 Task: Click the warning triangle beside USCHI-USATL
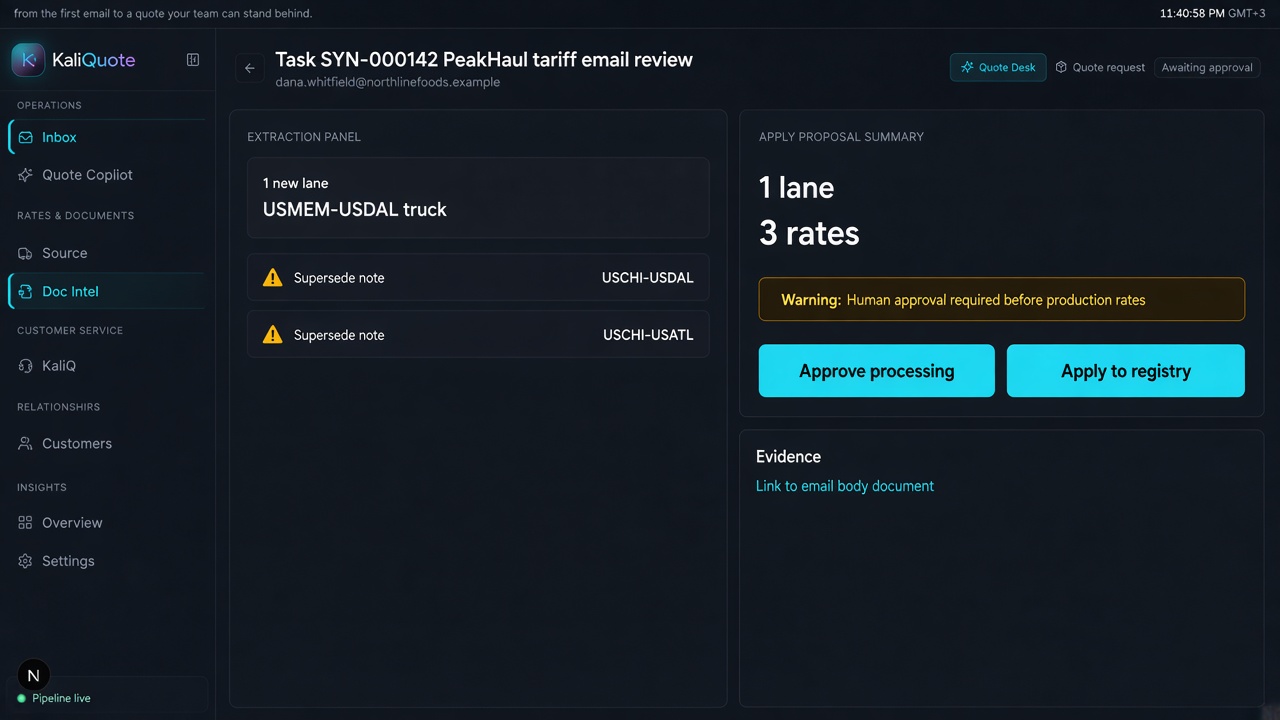[272, 335]
